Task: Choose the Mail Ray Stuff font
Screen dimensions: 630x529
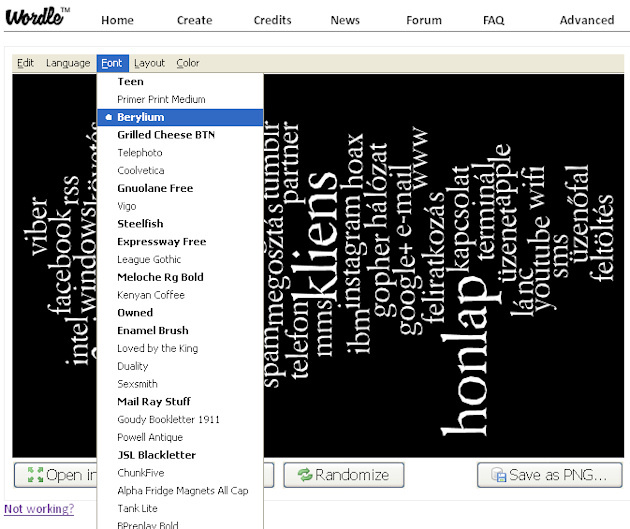Action: (180, 402)
